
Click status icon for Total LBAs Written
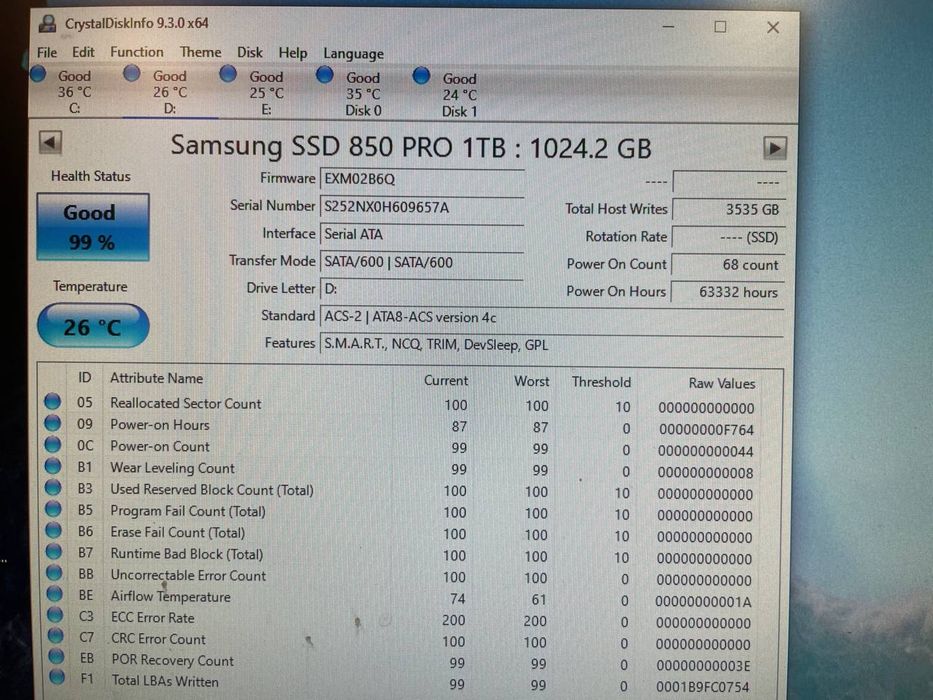click(x=57, y=677)
